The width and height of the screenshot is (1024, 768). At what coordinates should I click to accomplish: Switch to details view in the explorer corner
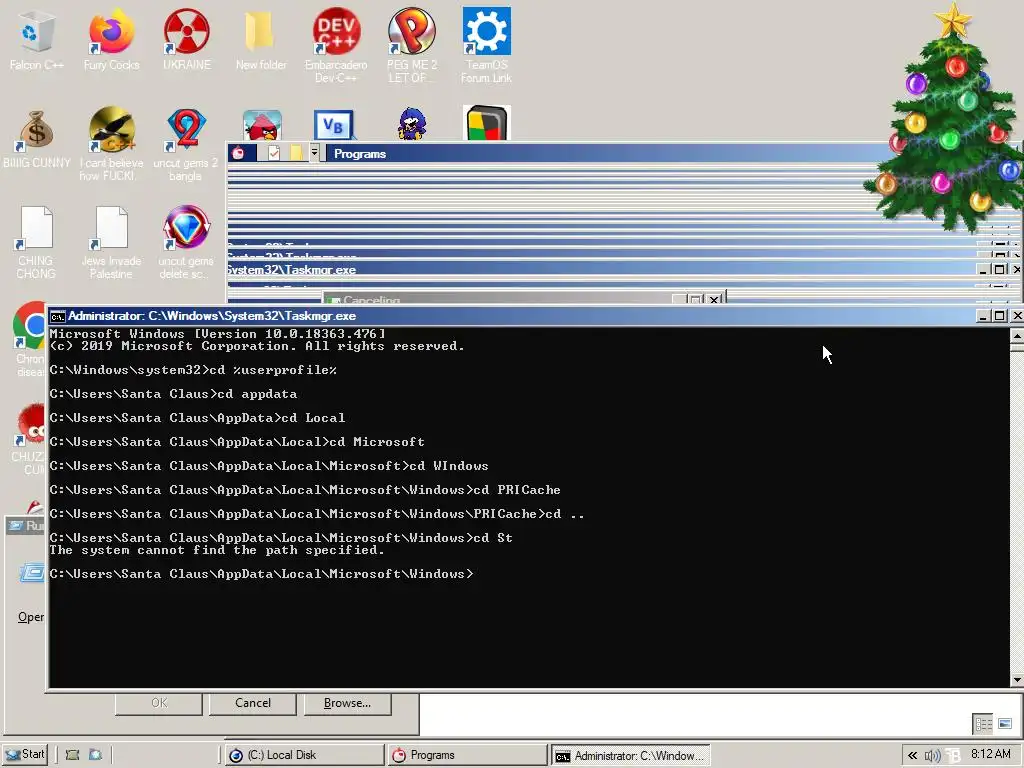[983, 724]
